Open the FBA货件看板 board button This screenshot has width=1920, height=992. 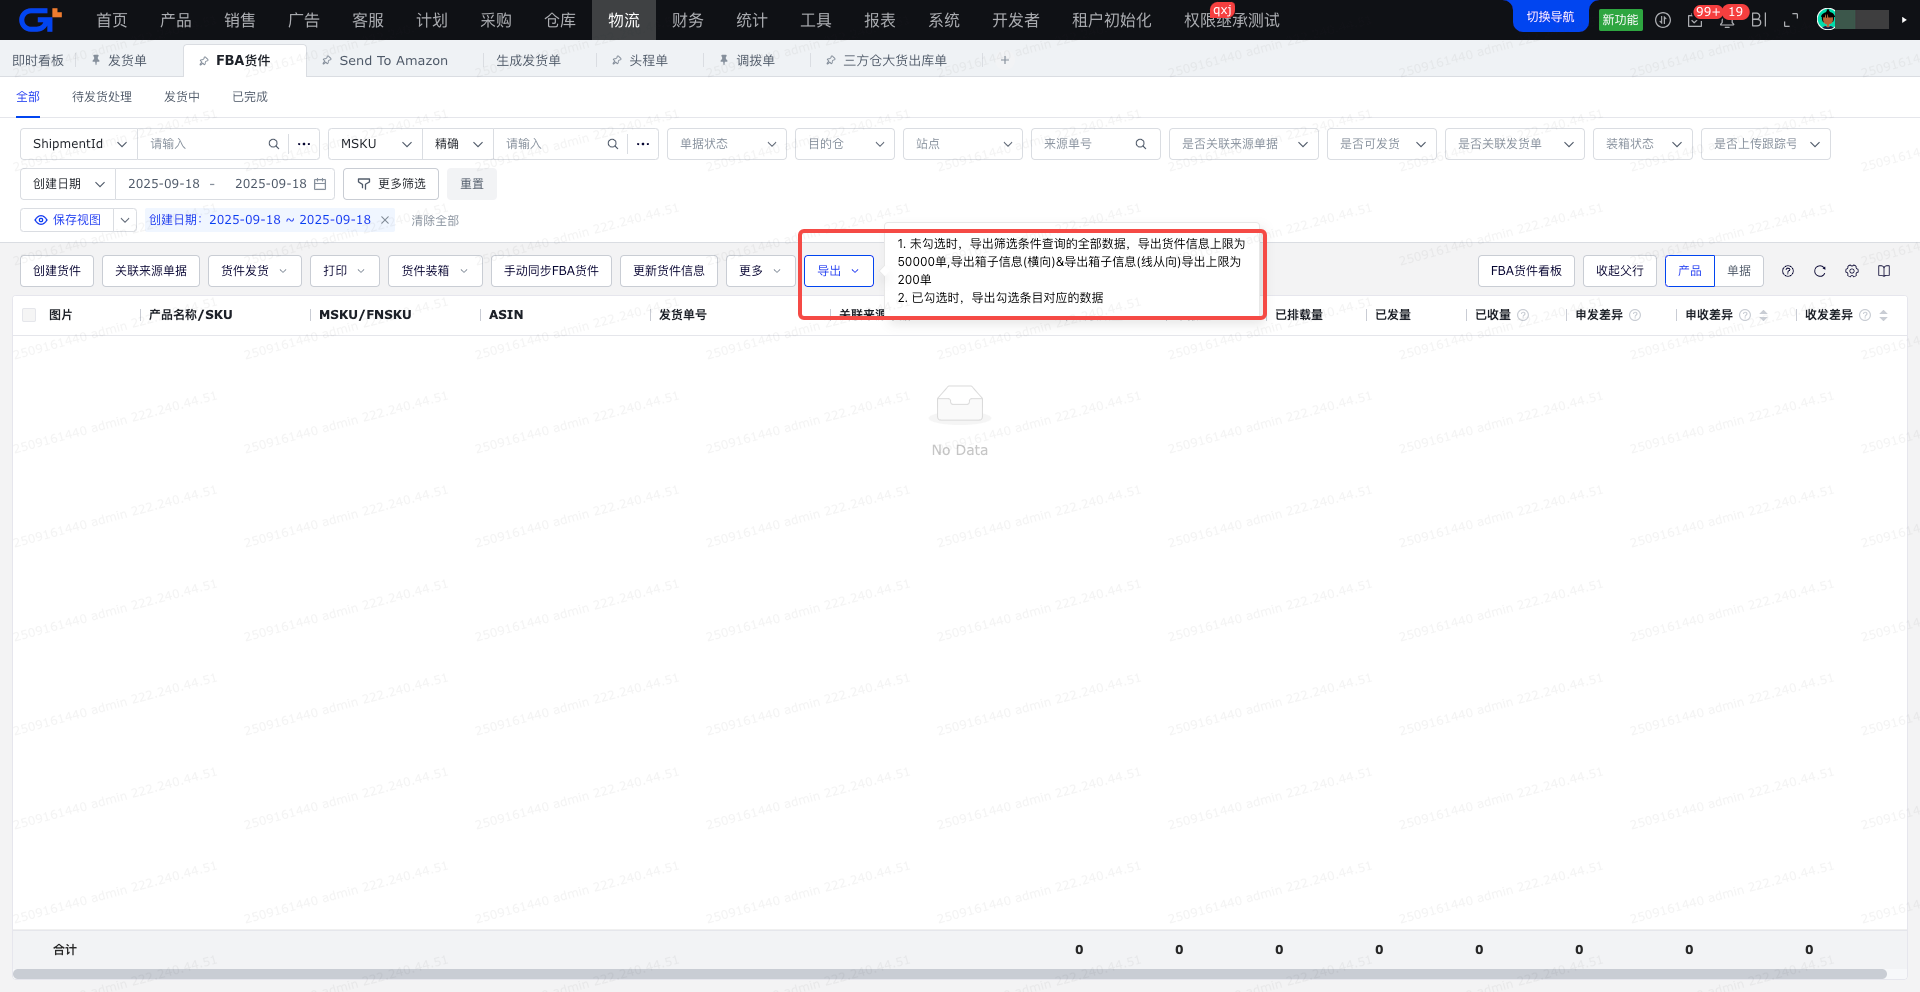1526,271
